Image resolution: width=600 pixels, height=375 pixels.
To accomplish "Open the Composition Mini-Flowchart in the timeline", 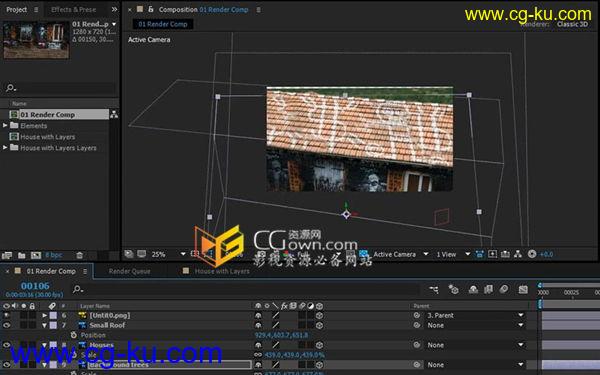I will tap(434, 290).
